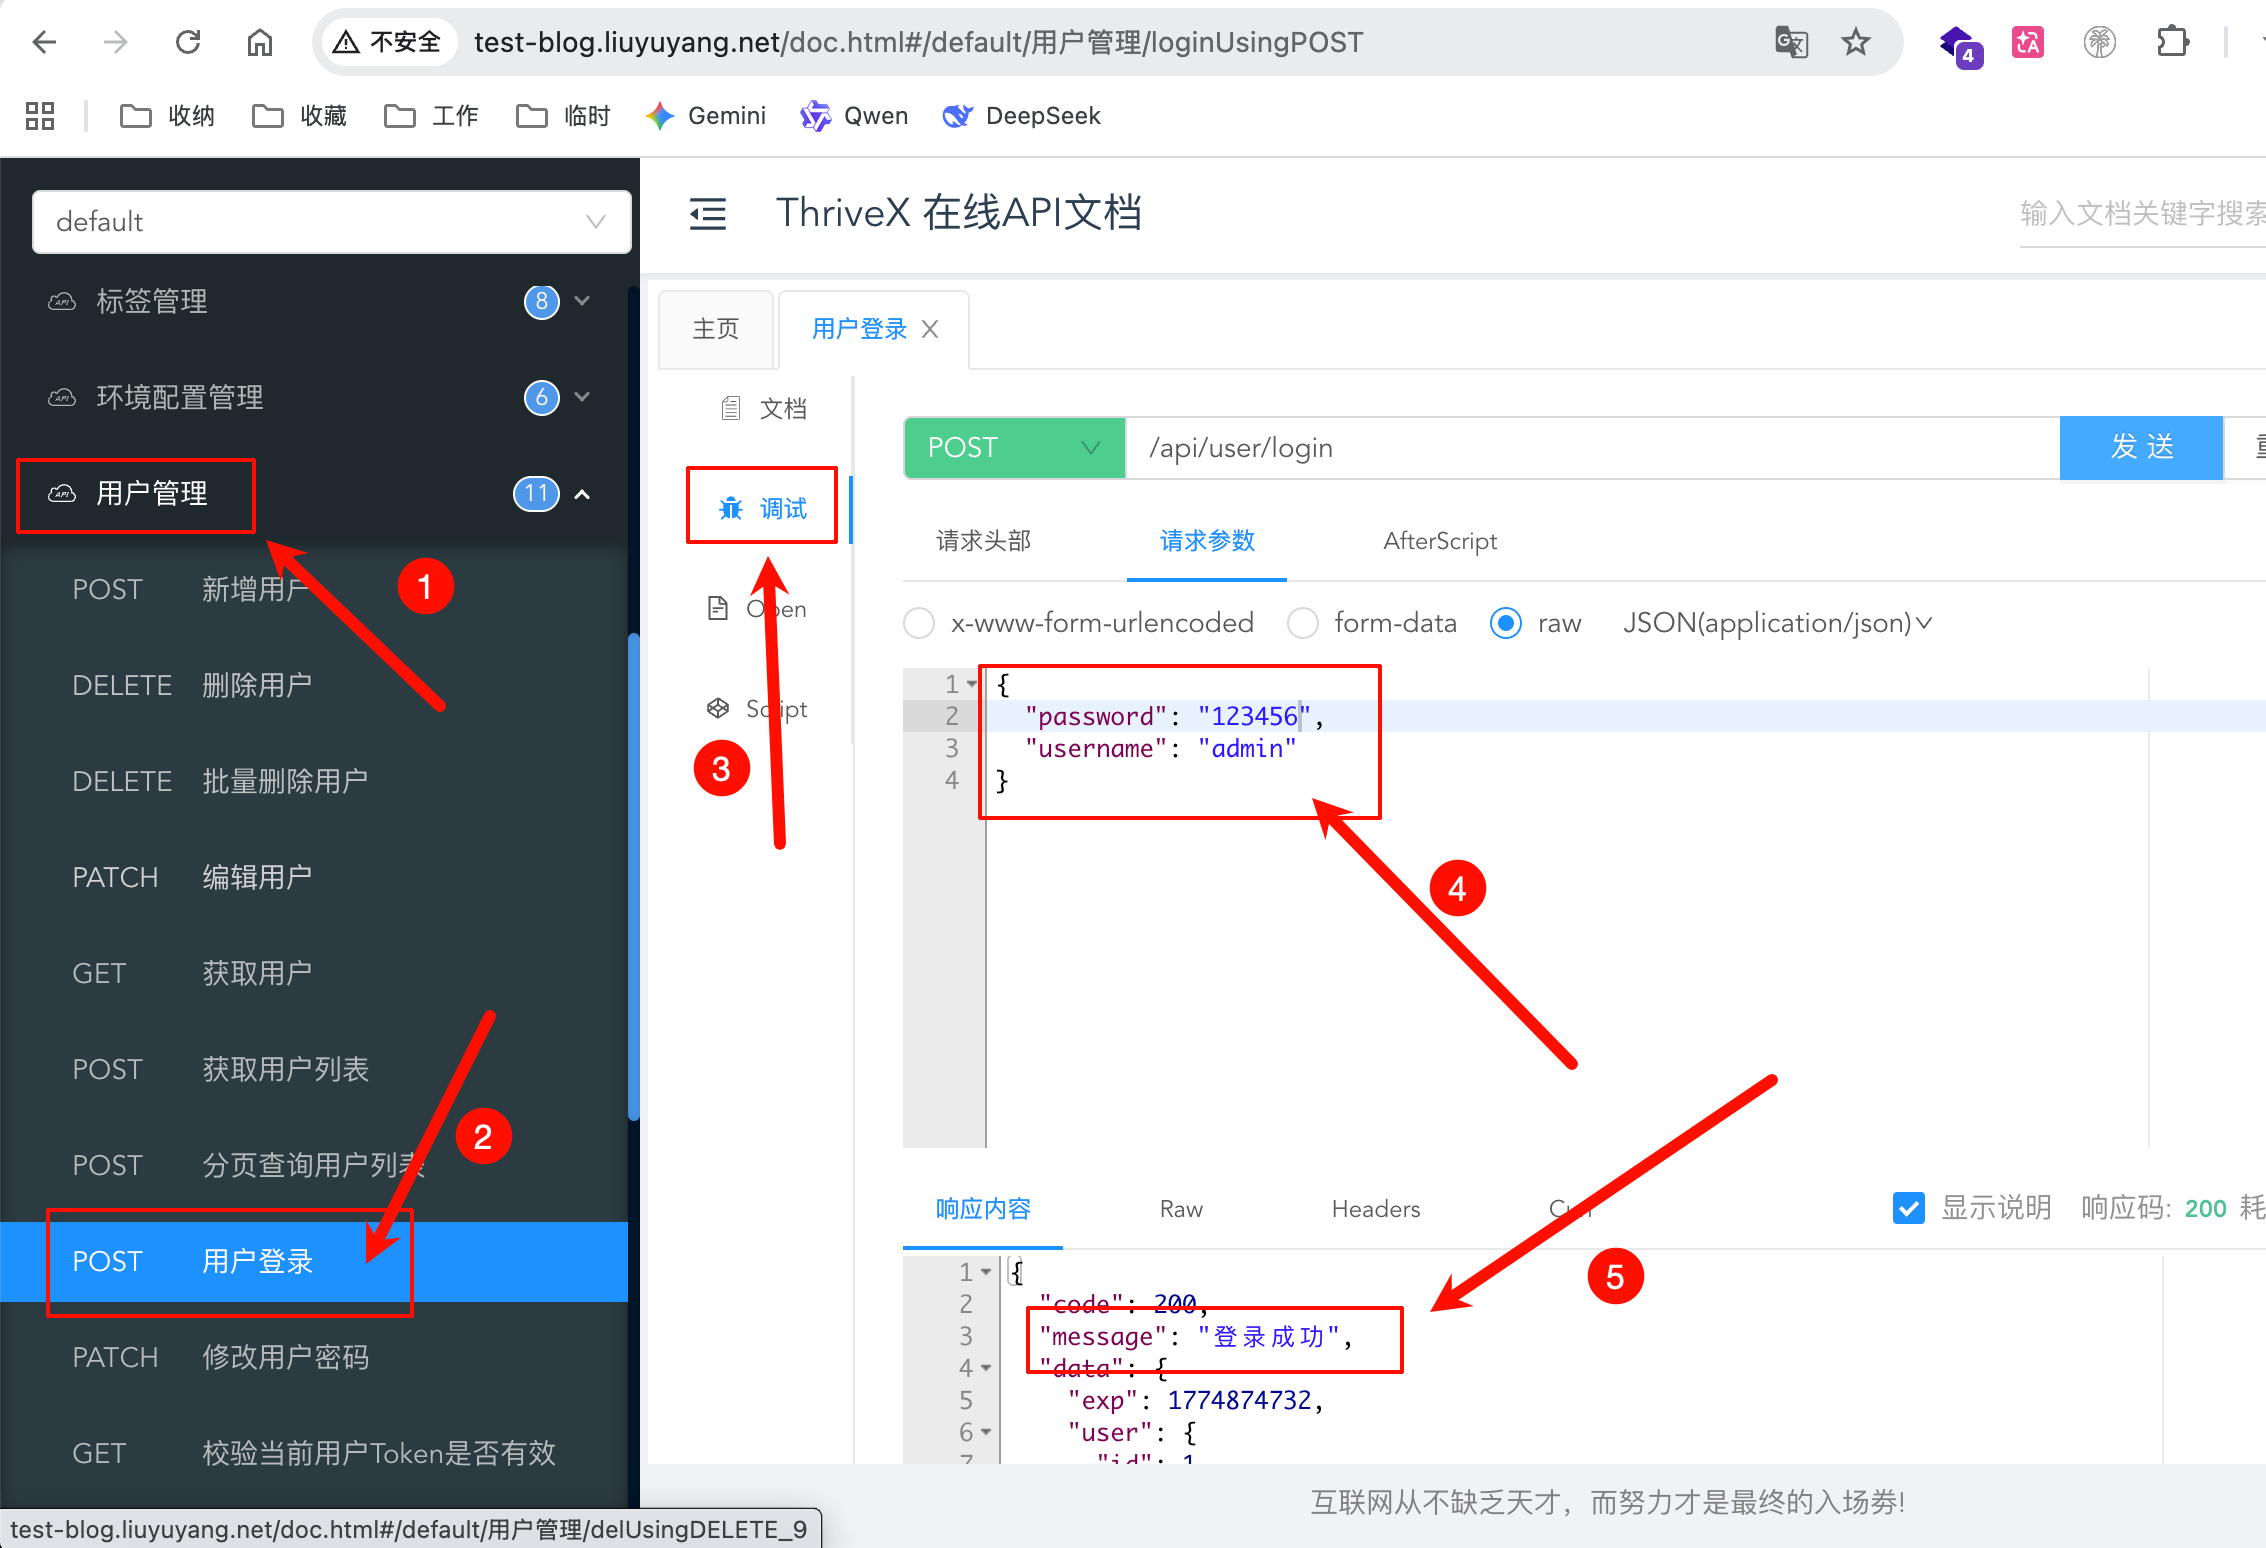
Task: Open the apps grid icon in bookmarks bar
Action: pos(40,116)
